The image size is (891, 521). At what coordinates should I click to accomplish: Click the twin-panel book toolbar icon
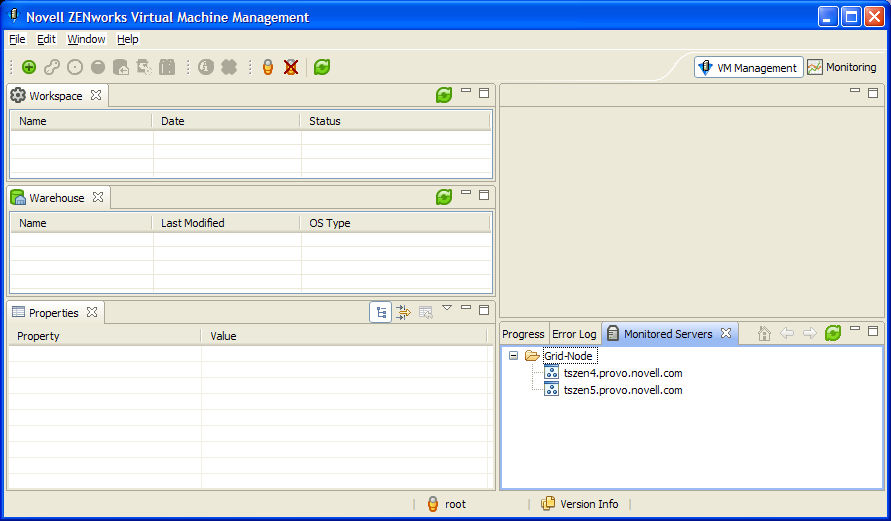point(167,67)
